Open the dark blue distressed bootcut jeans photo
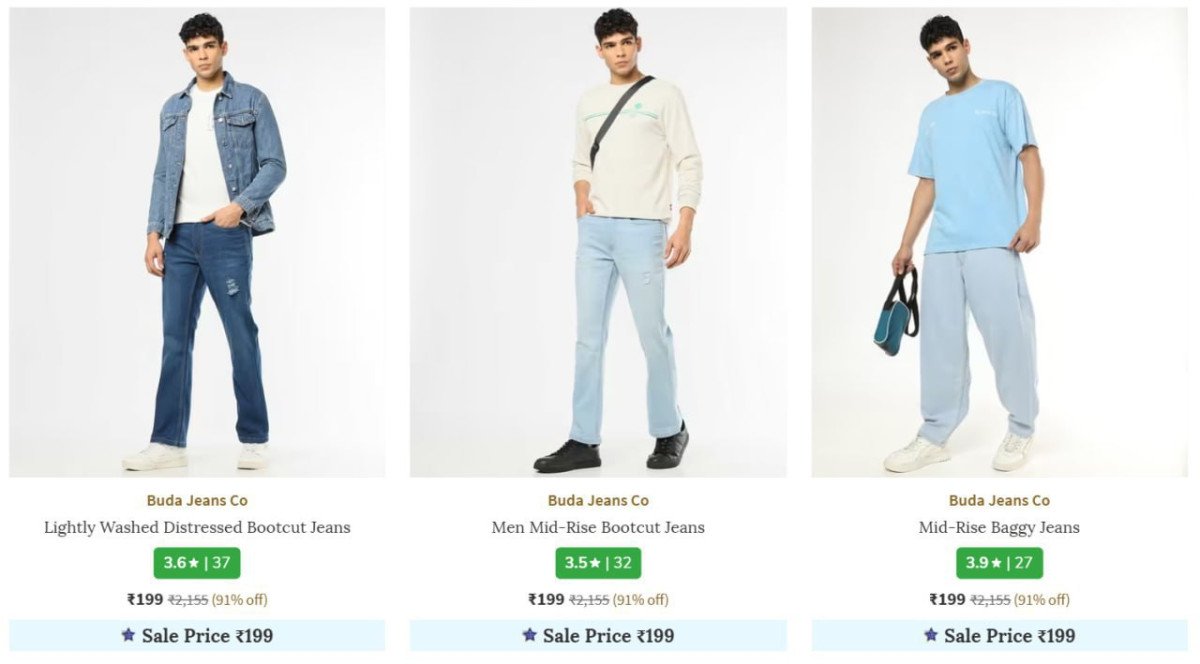 click(197, 242)
